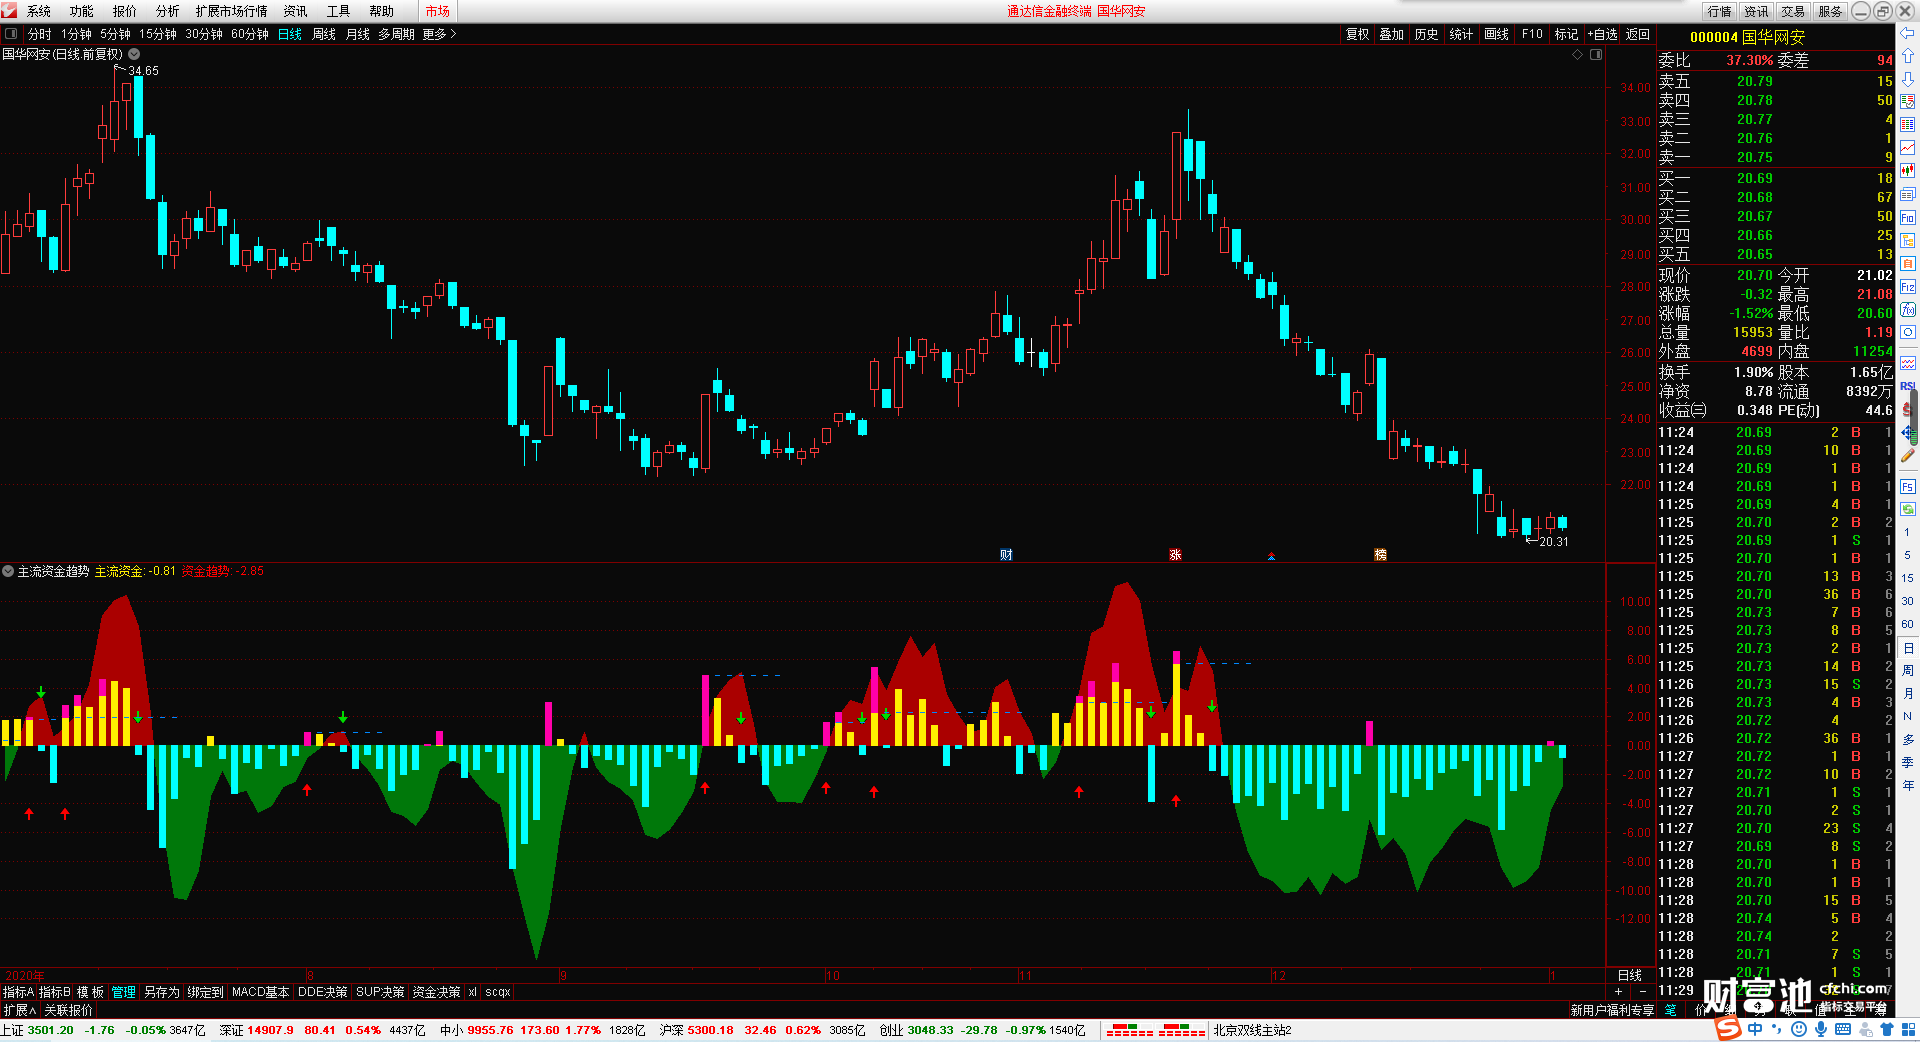
Task: Click the back arrow icon in right sidebar
Action: click(x=1908, y=33)
